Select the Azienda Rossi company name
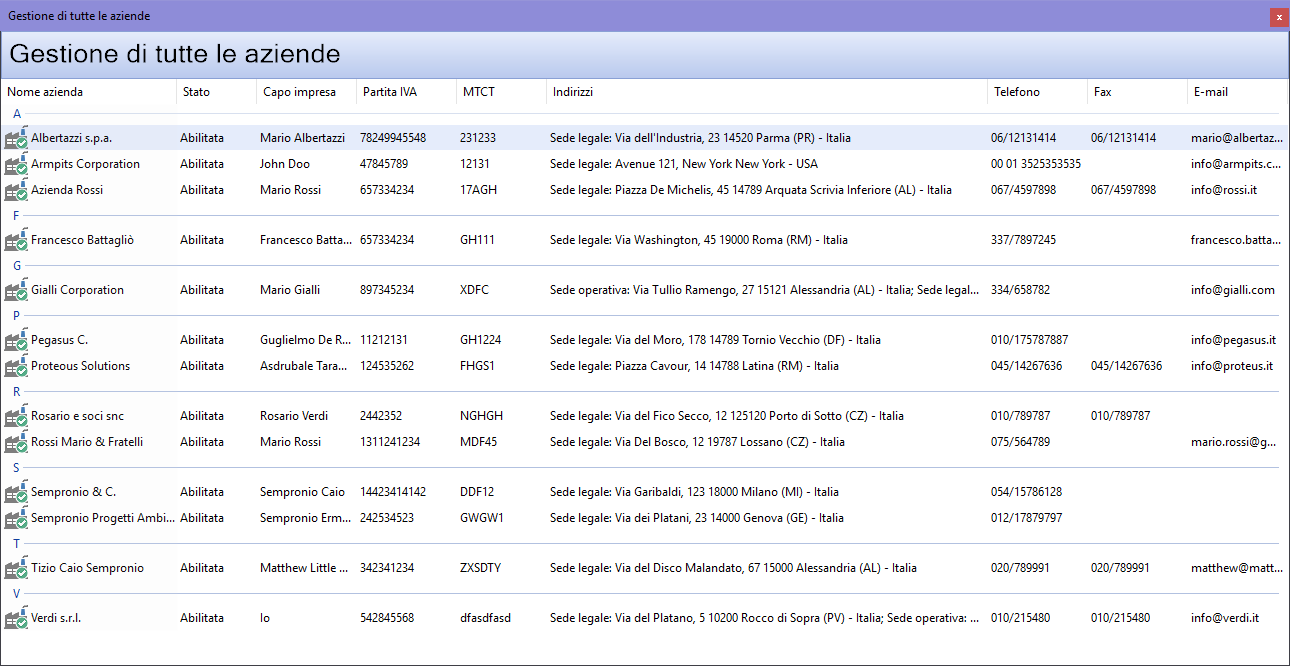 pos(67,190)
